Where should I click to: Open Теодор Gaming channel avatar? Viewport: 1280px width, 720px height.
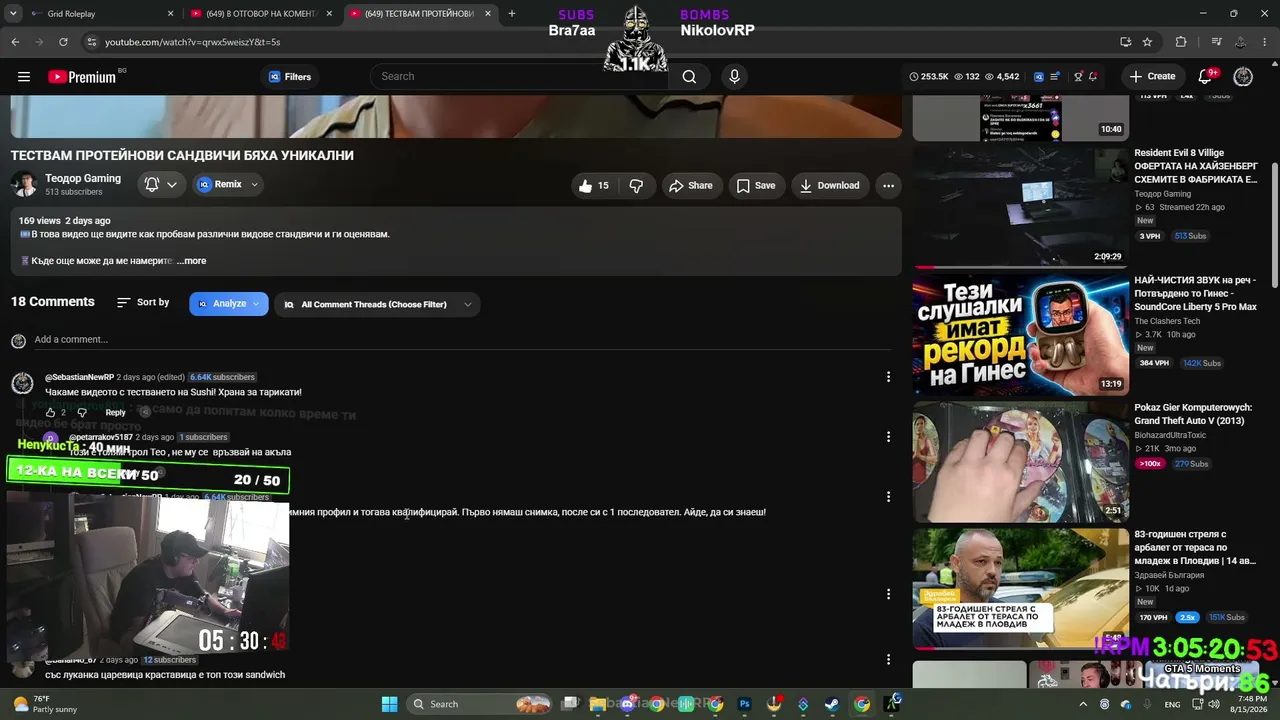pos(24,184)
